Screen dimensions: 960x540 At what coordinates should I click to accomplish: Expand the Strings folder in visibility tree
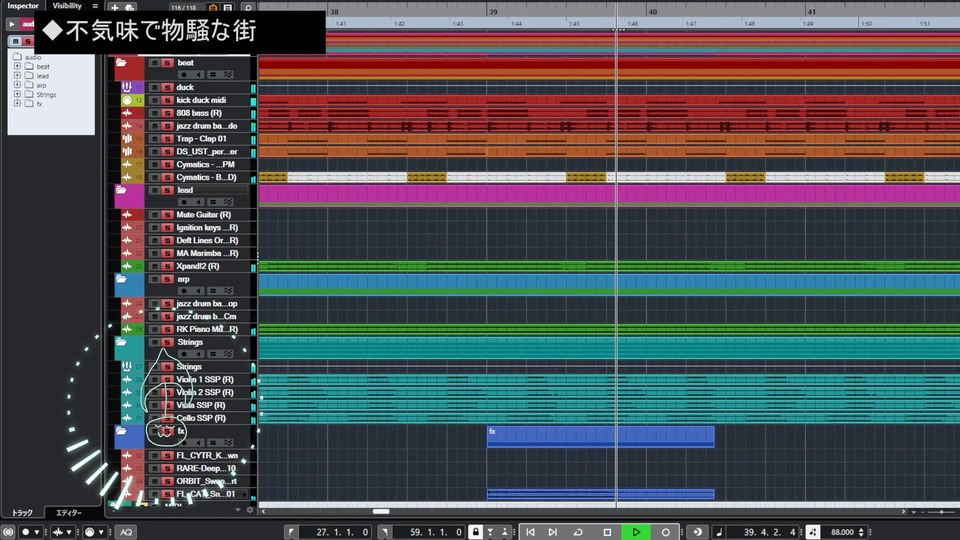pyautogui.click(x=17, y=95)
